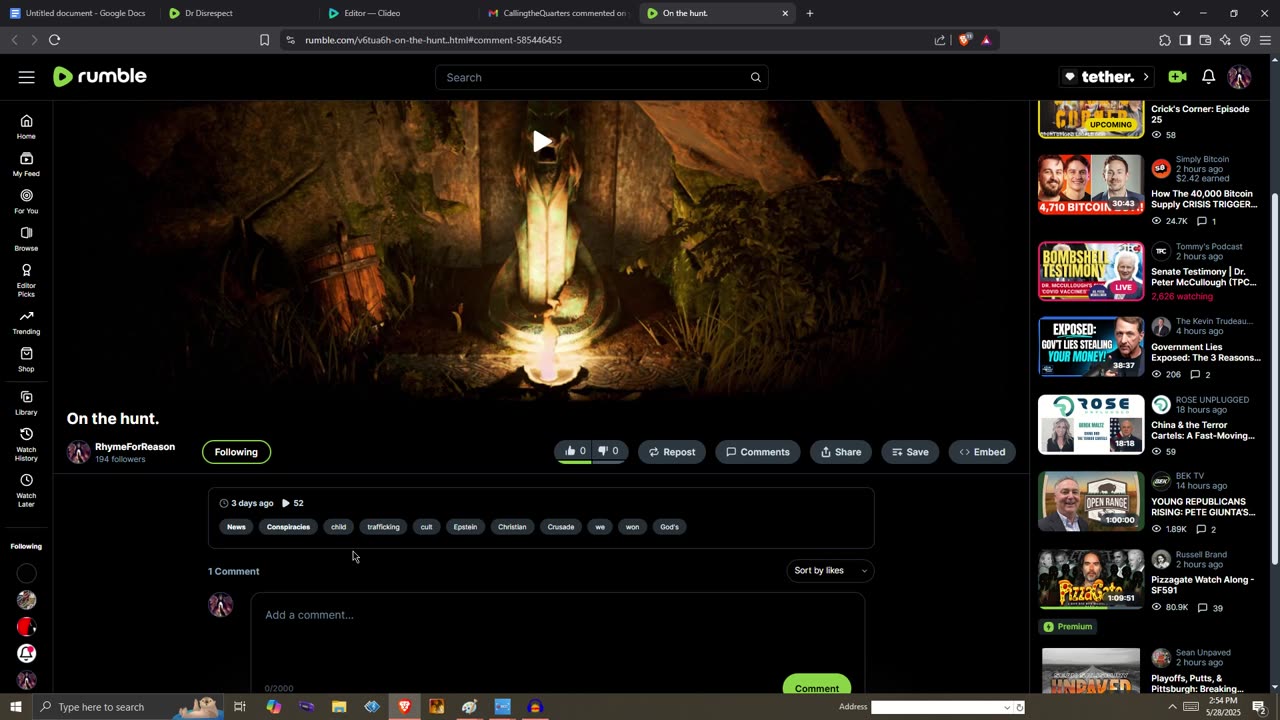This screenshot has width=1280, height=720.
Task: Click the page vertical scrollbar
Action: click(1273, 380)
